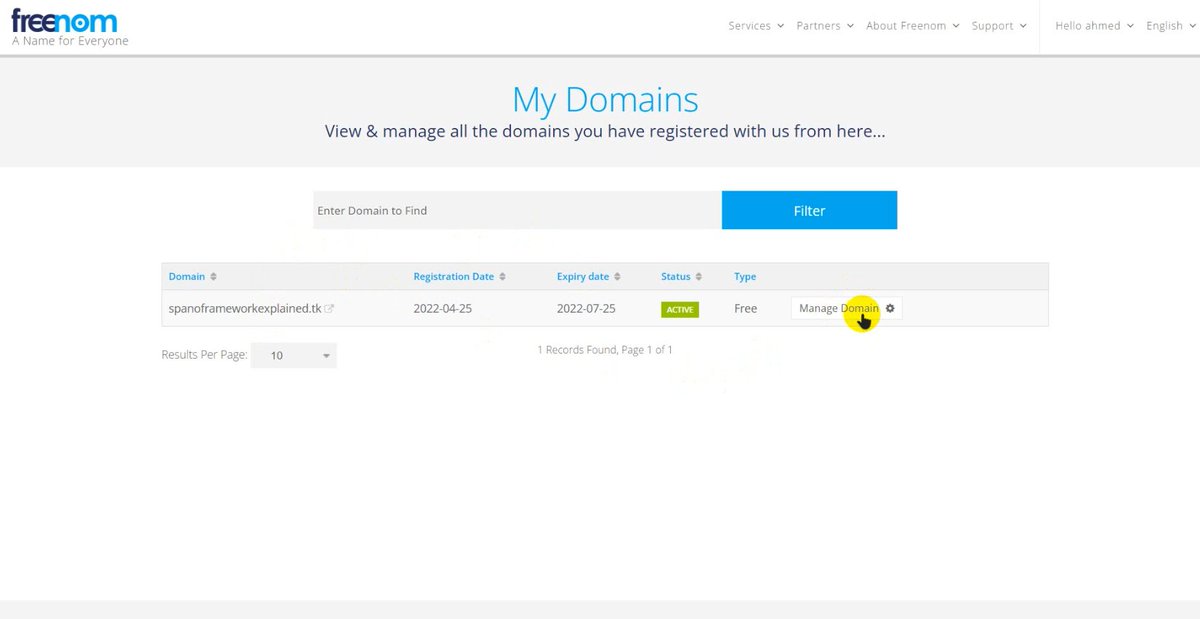Sort by Expiry date column arrows

click(x=617, y=277)
